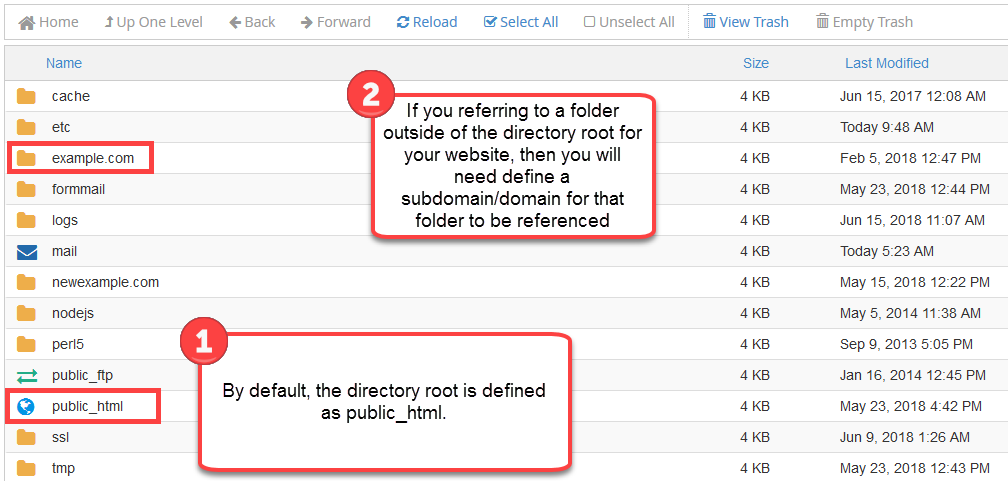Click the Home icon in toolbar

click(27, 22)
